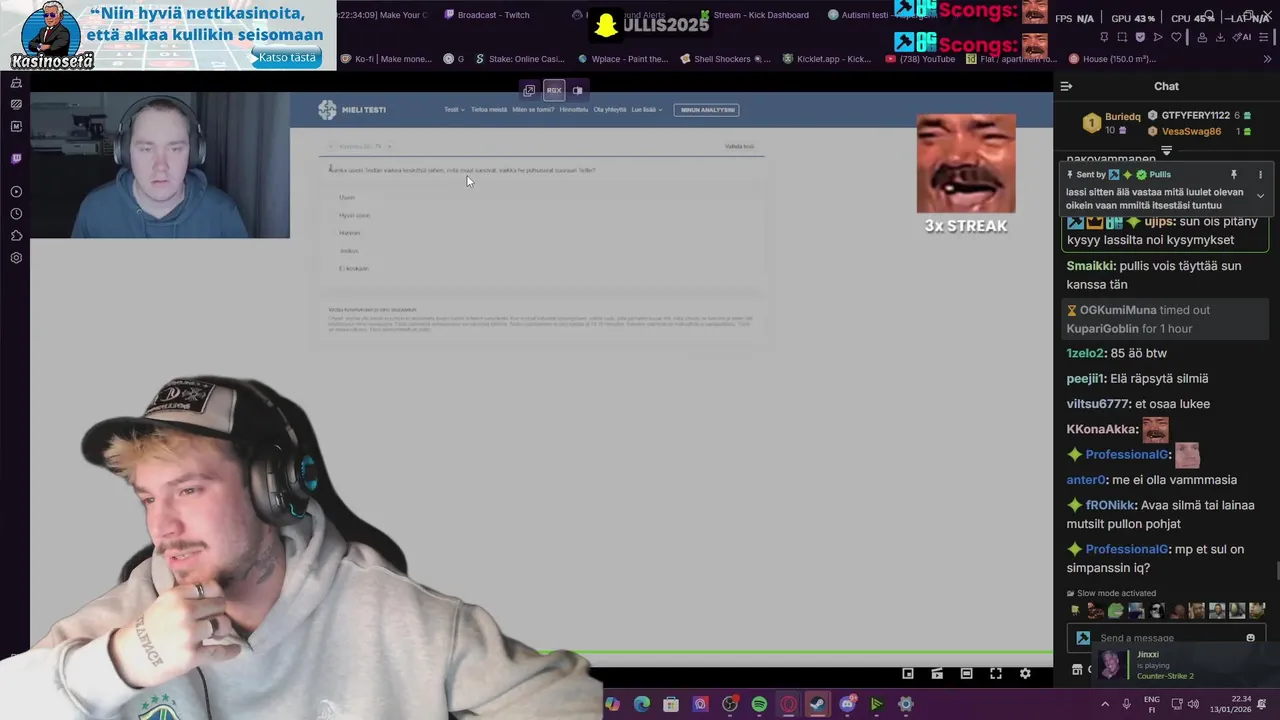1280x720 pixels.
Task: Open Microsoft Edge from the taskbar
Action: click(x=642, y=705)
